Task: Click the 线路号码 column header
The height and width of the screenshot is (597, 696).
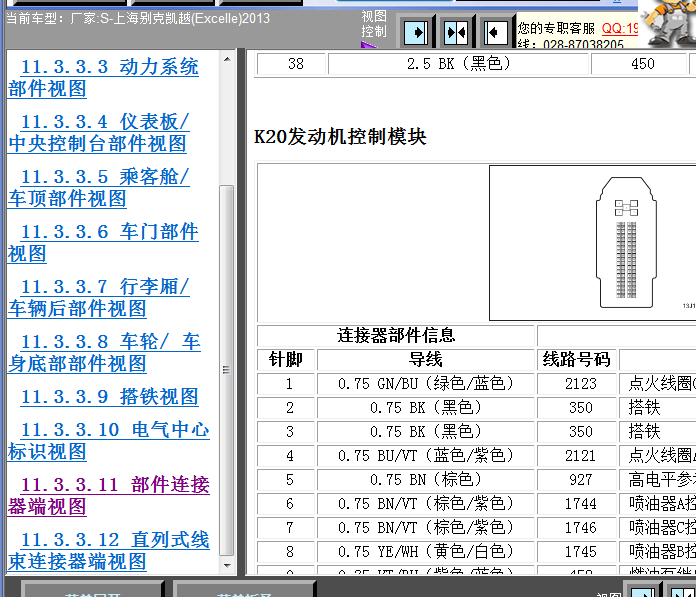Action: point(577,360)
